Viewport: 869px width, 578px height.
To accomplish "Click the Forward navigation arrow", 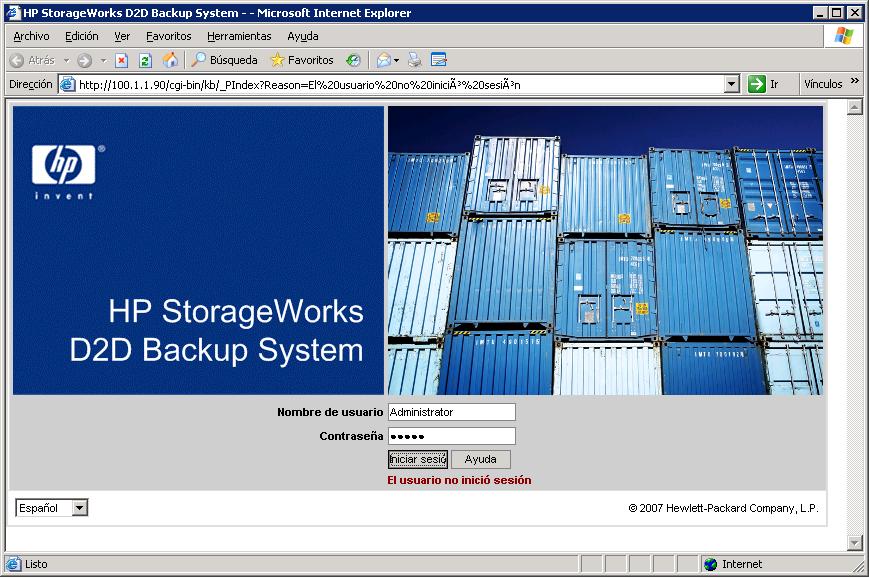I will 85,60.
